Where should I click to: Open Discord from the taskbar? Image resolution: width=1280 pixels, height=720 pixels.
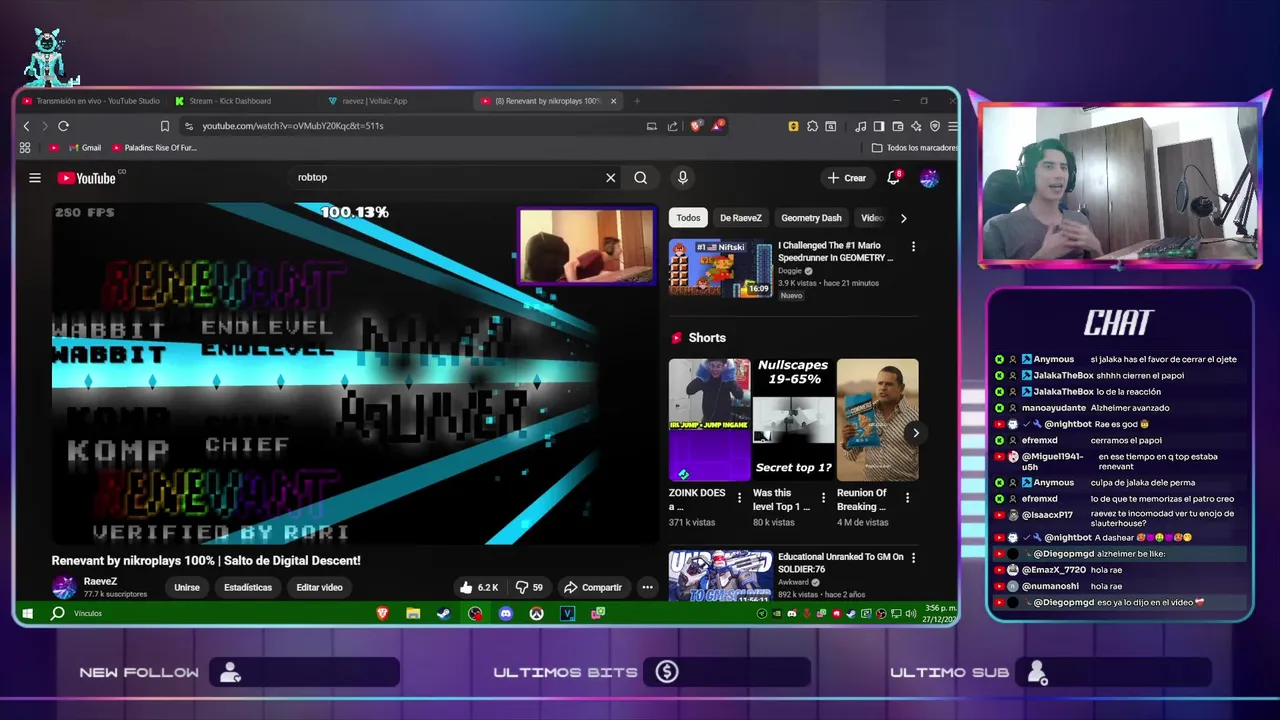[x=506, y=613]
